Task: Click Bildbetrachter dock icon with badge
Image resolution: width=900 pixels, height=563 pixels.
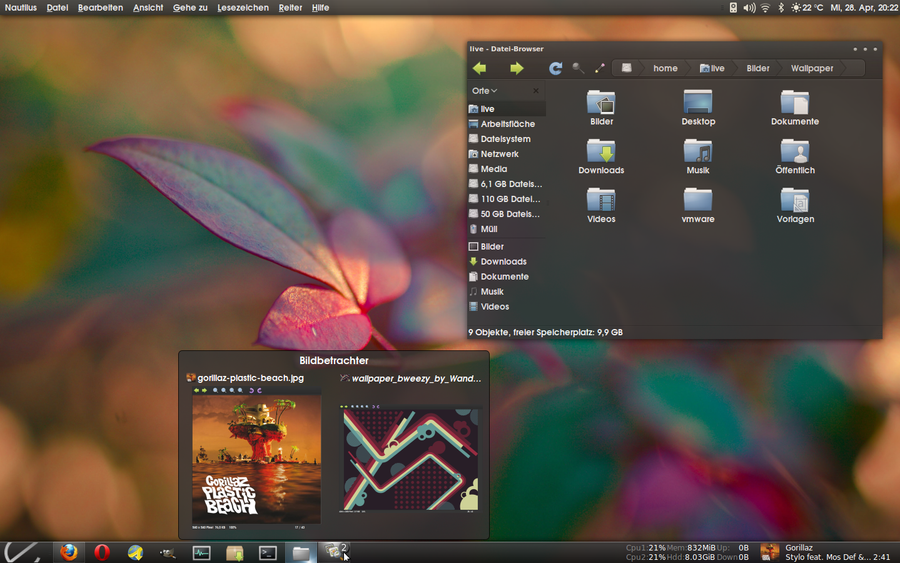Action: (334, 552)
